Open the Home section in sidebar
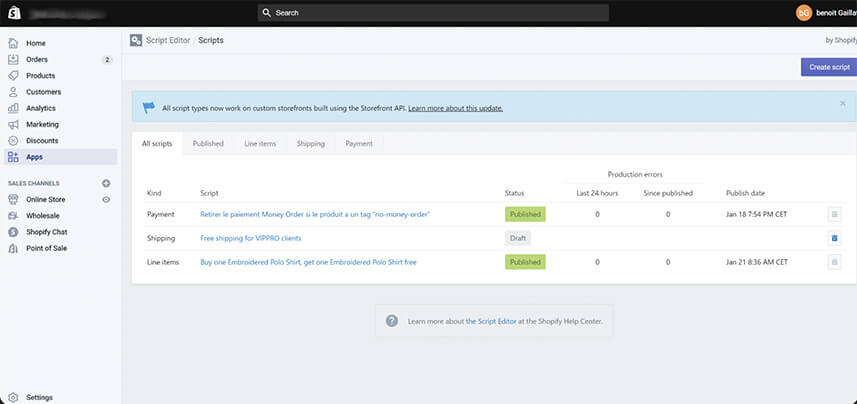Image resolution: width=857 pixels, height=404 pixels. 36,43
